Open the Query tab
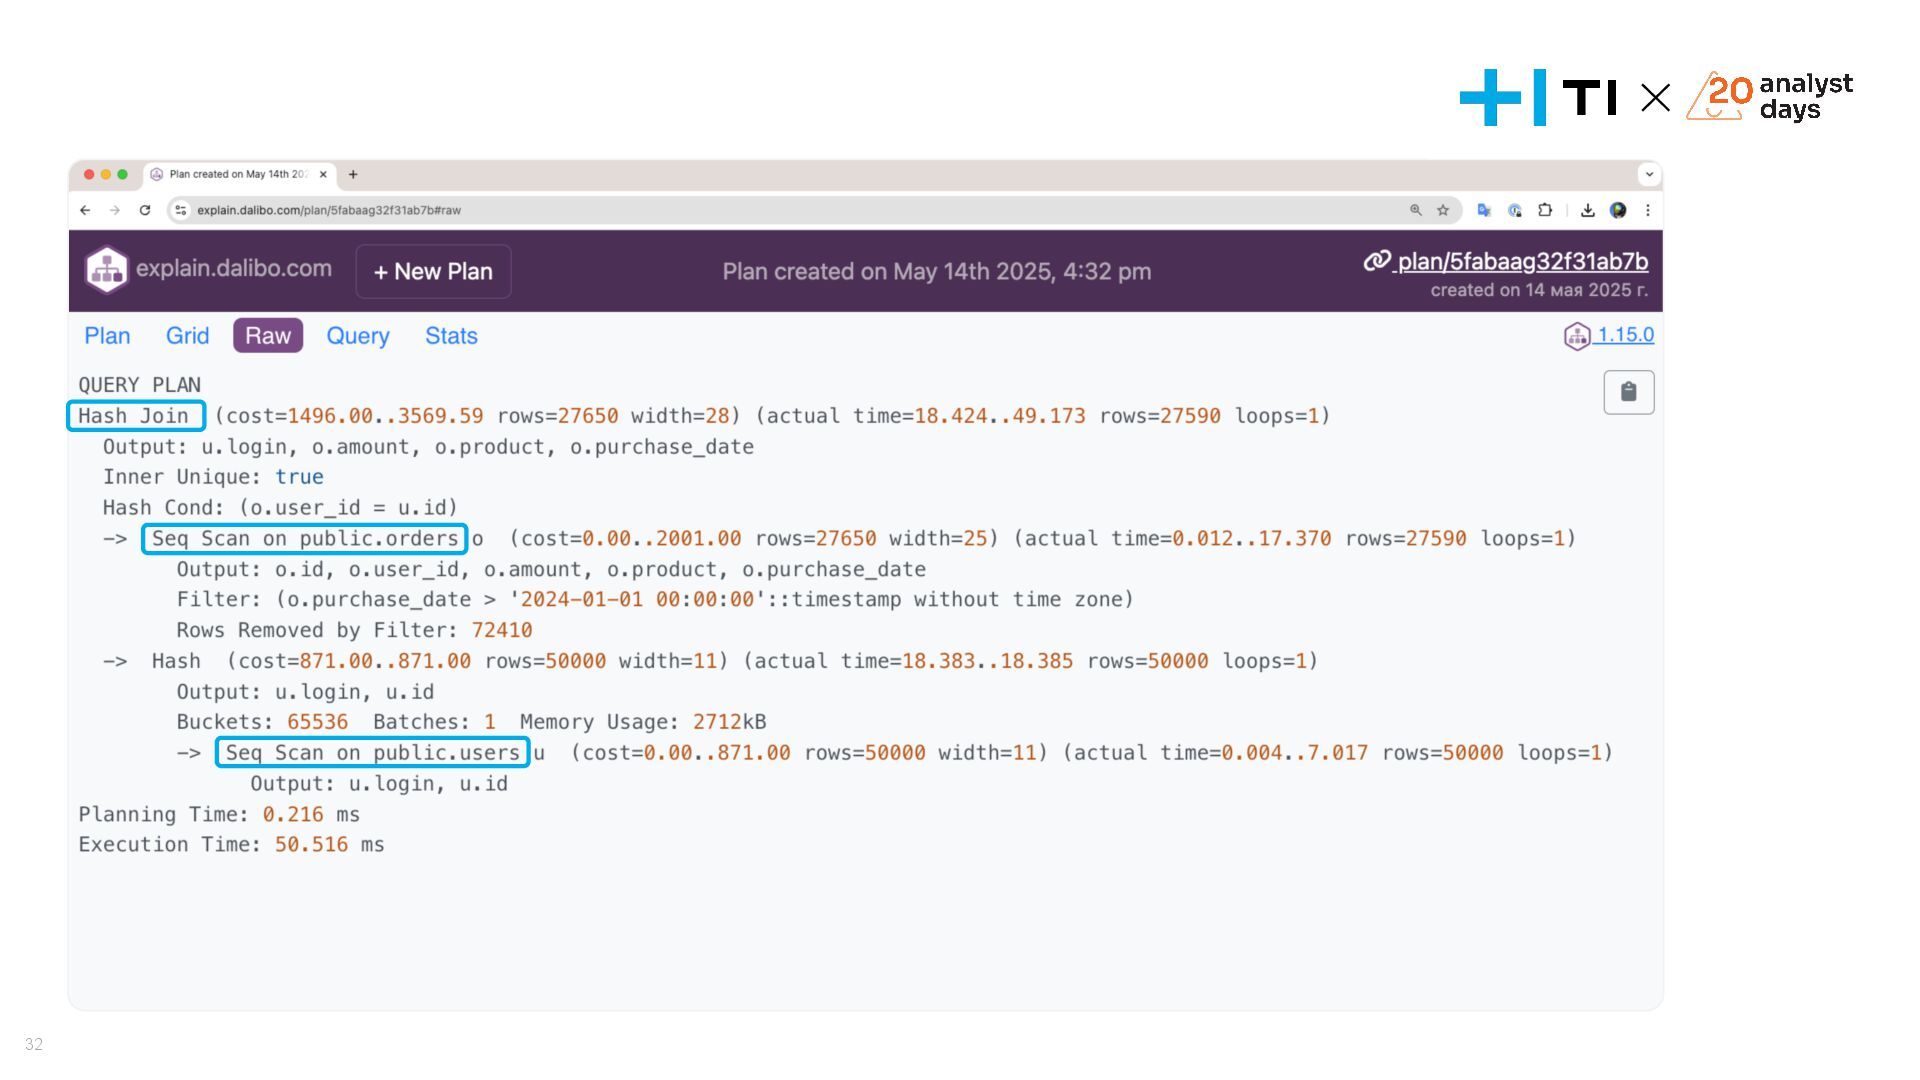 [358, 336]
